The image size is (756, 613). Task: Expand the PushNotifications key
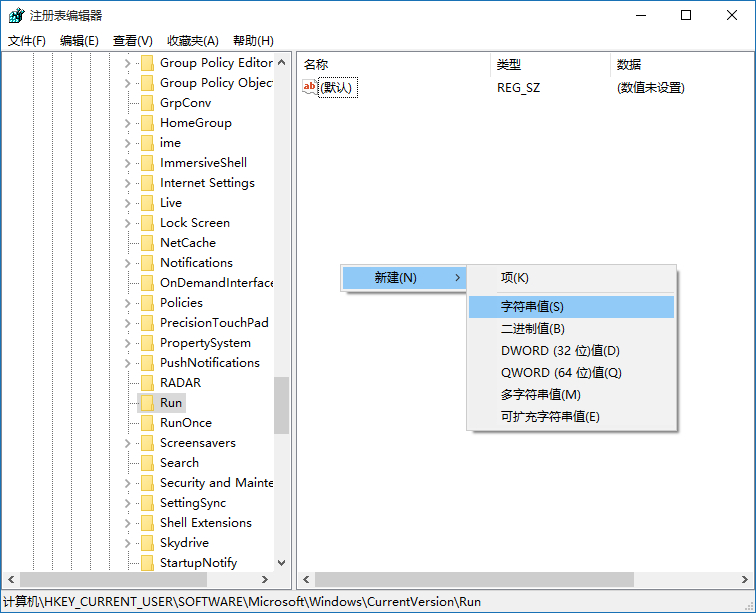[x=127, y=363]
